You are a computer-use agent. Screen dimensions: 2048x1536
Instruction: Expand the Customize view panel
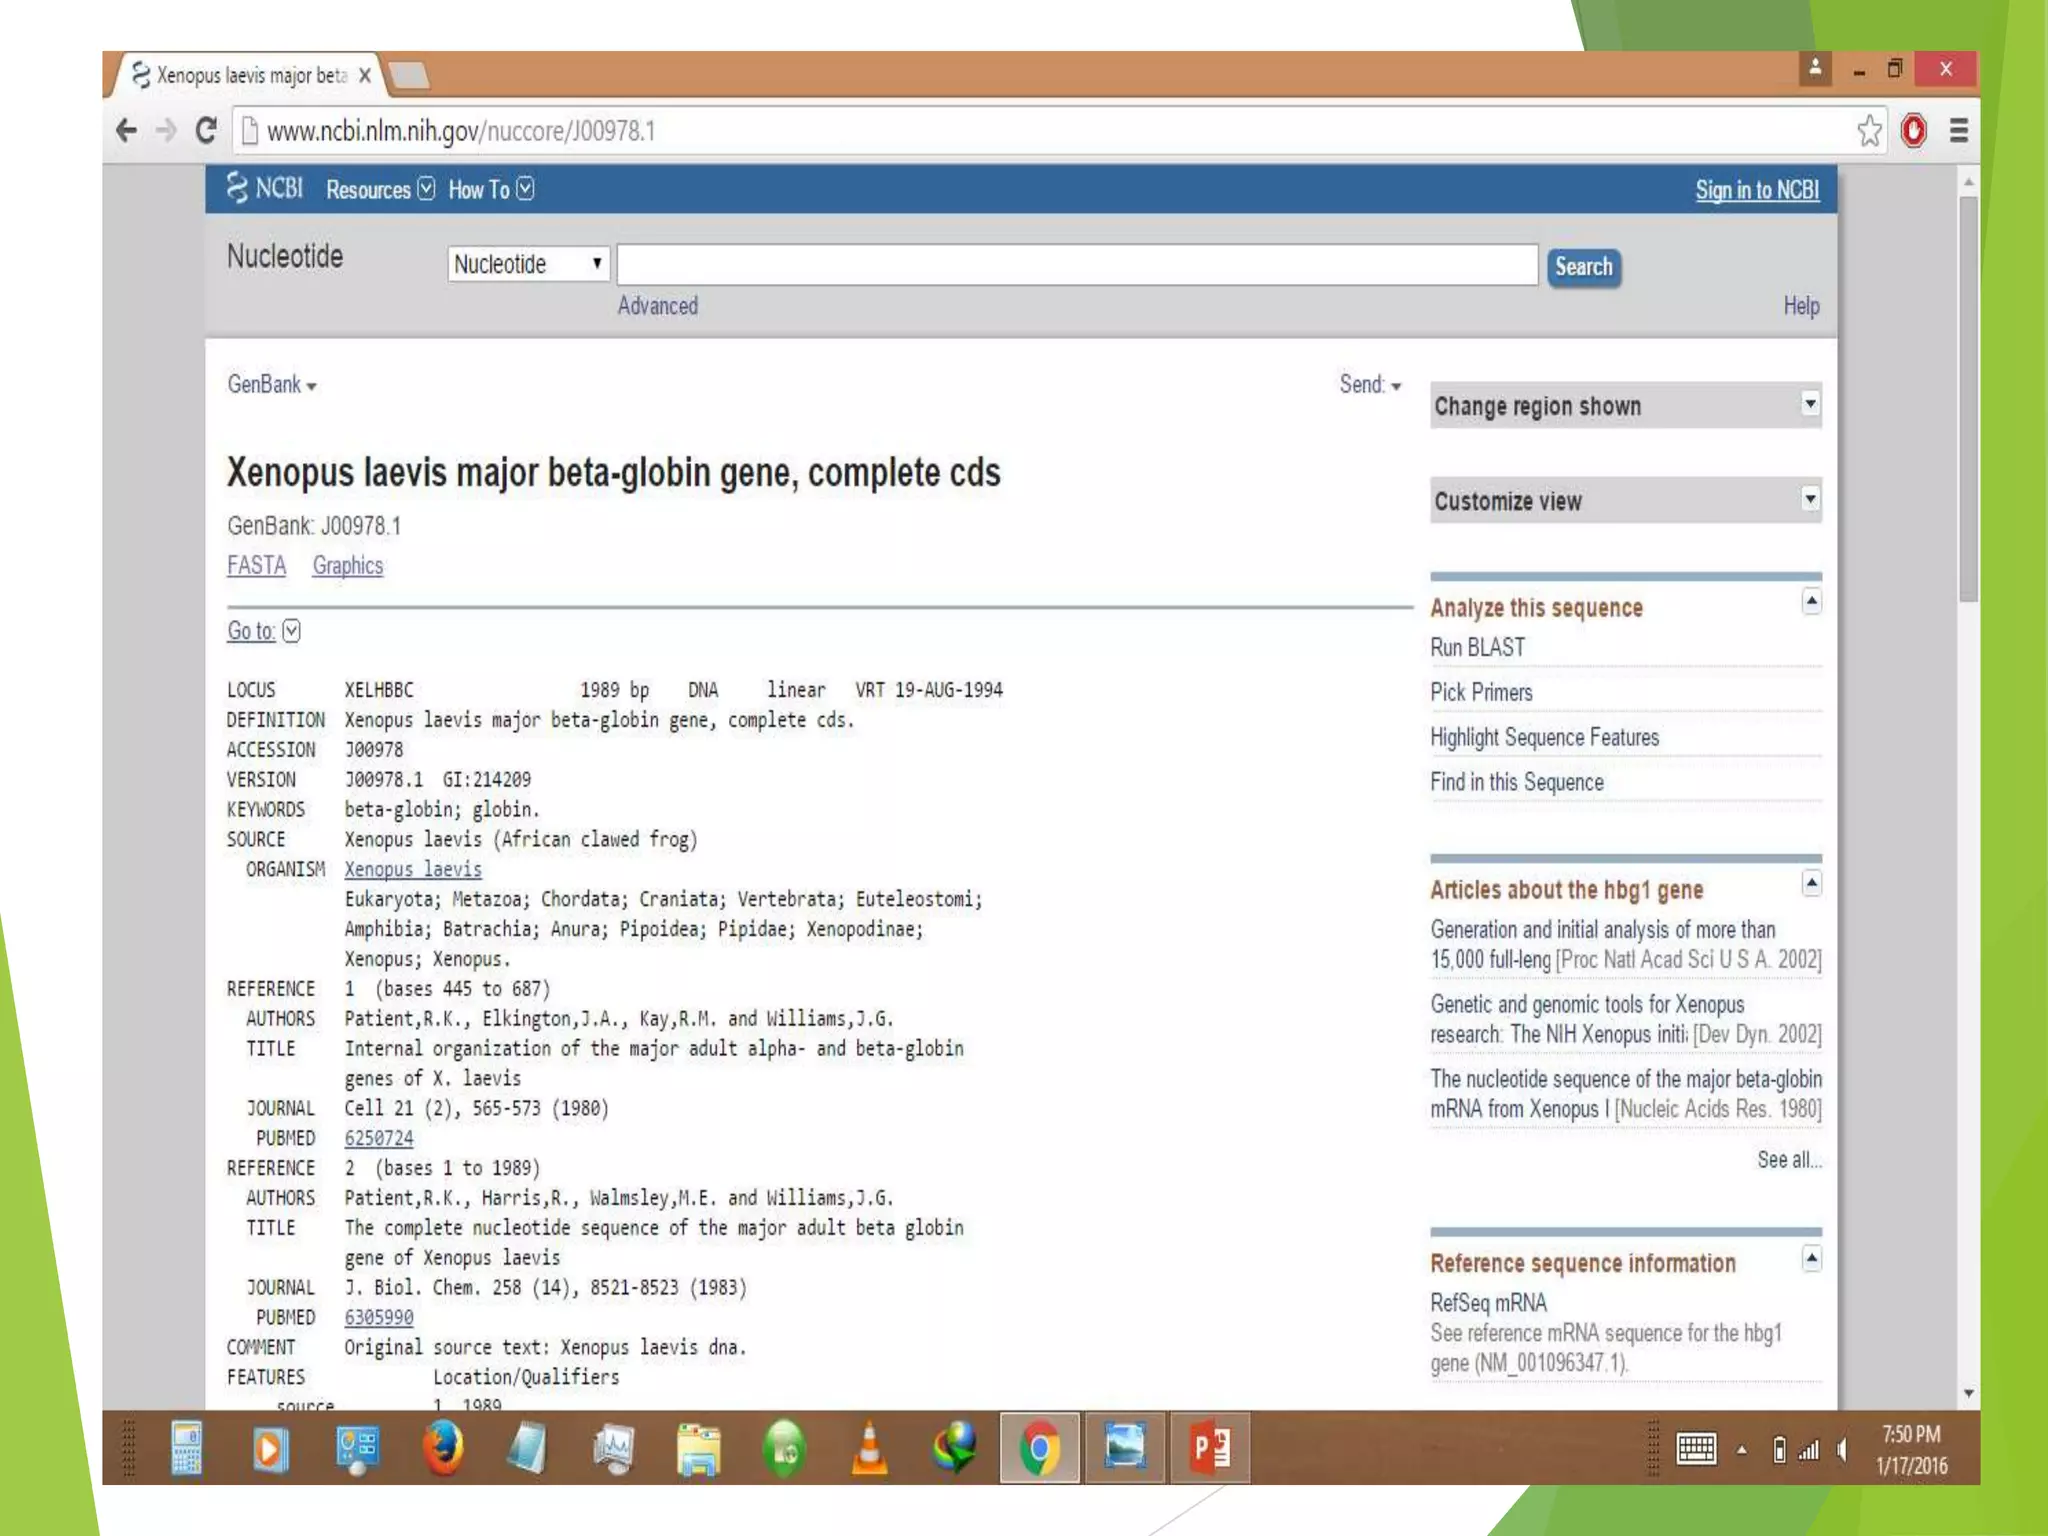[x=1810, y=499]
